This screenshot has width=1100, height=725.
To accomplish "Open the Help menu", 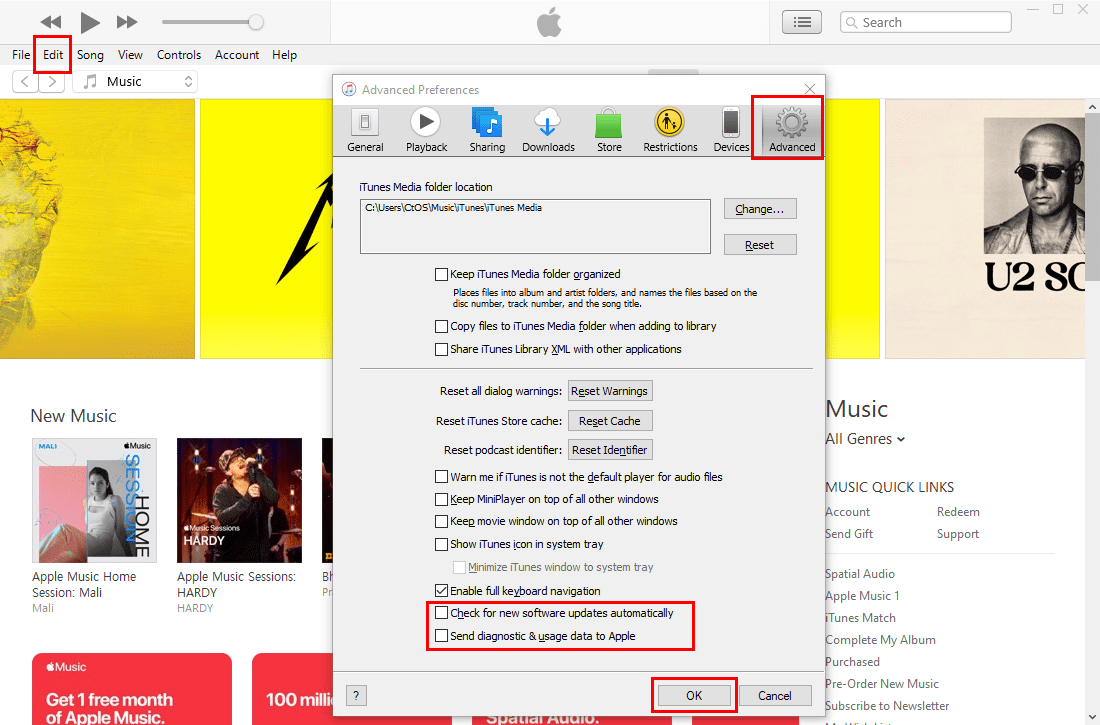I will pyautogui.click(x=284, y=55).
